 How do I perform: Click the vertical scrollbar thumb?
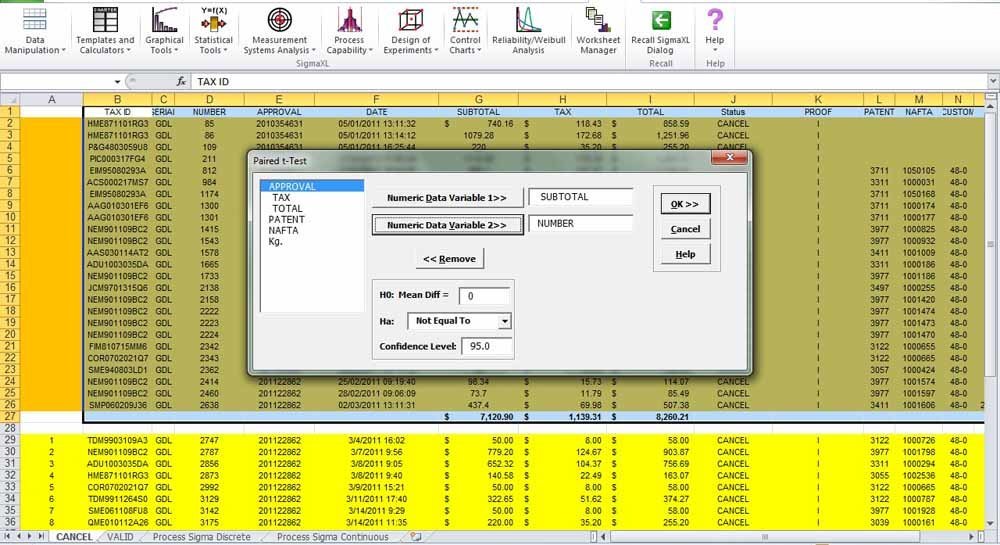coord(990,243)
